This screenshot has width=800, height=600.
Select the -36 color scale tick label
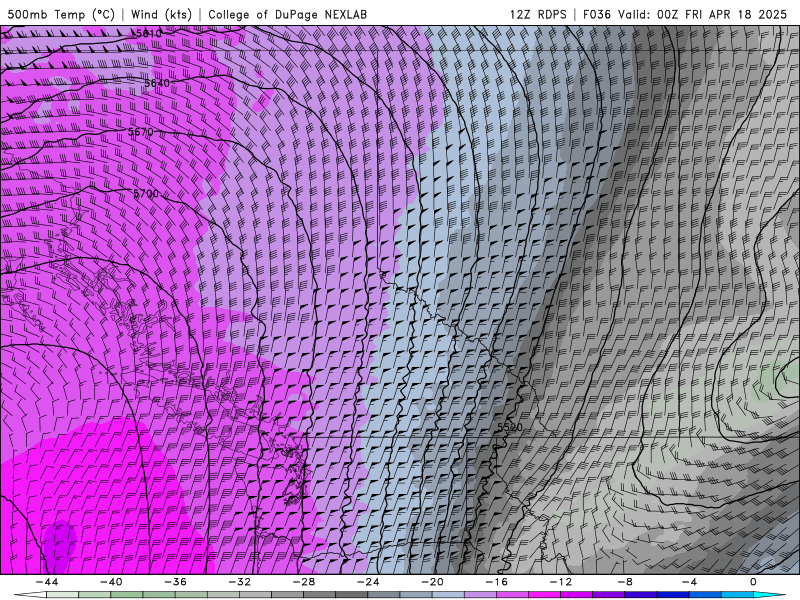(176, 582)
